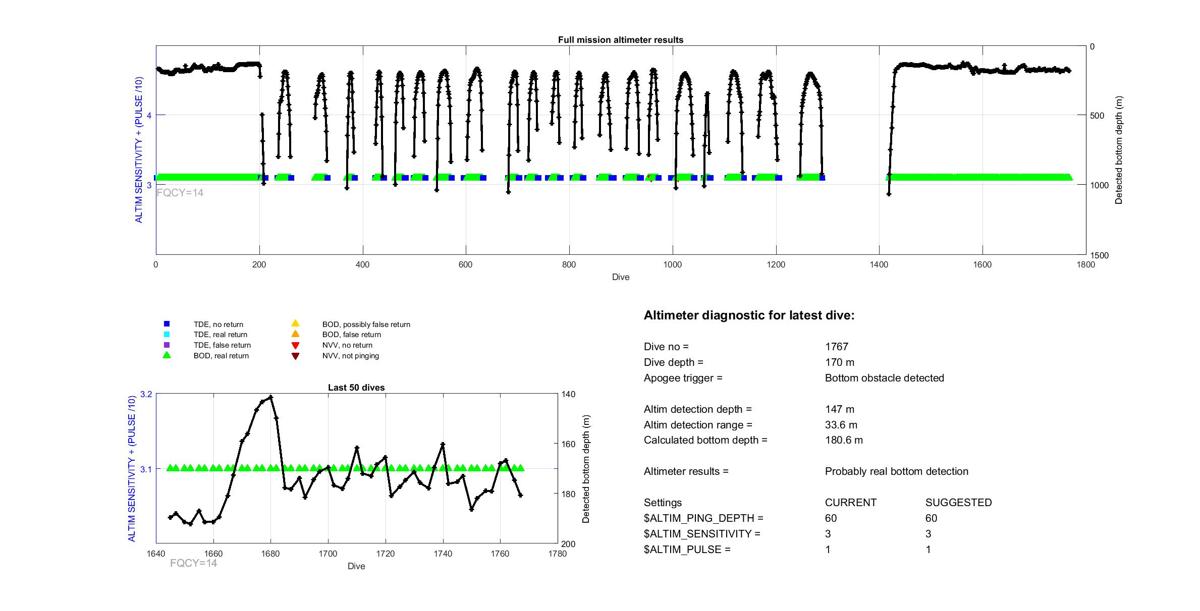The image size is (1200, 611).
Task: Click the 'TDE, no return' legend label
Action: (218, 324)
